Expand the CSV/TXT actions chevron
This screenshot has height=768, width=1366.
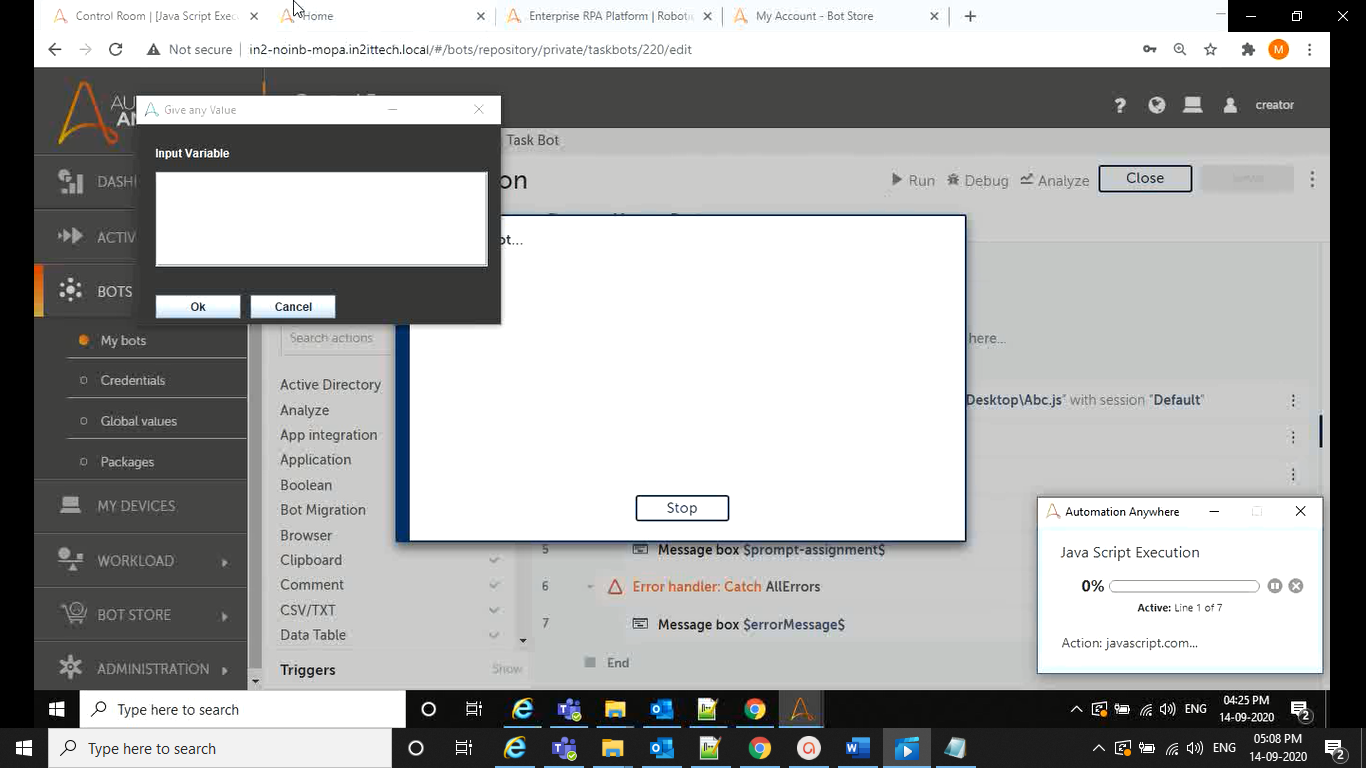click(494, 610)
